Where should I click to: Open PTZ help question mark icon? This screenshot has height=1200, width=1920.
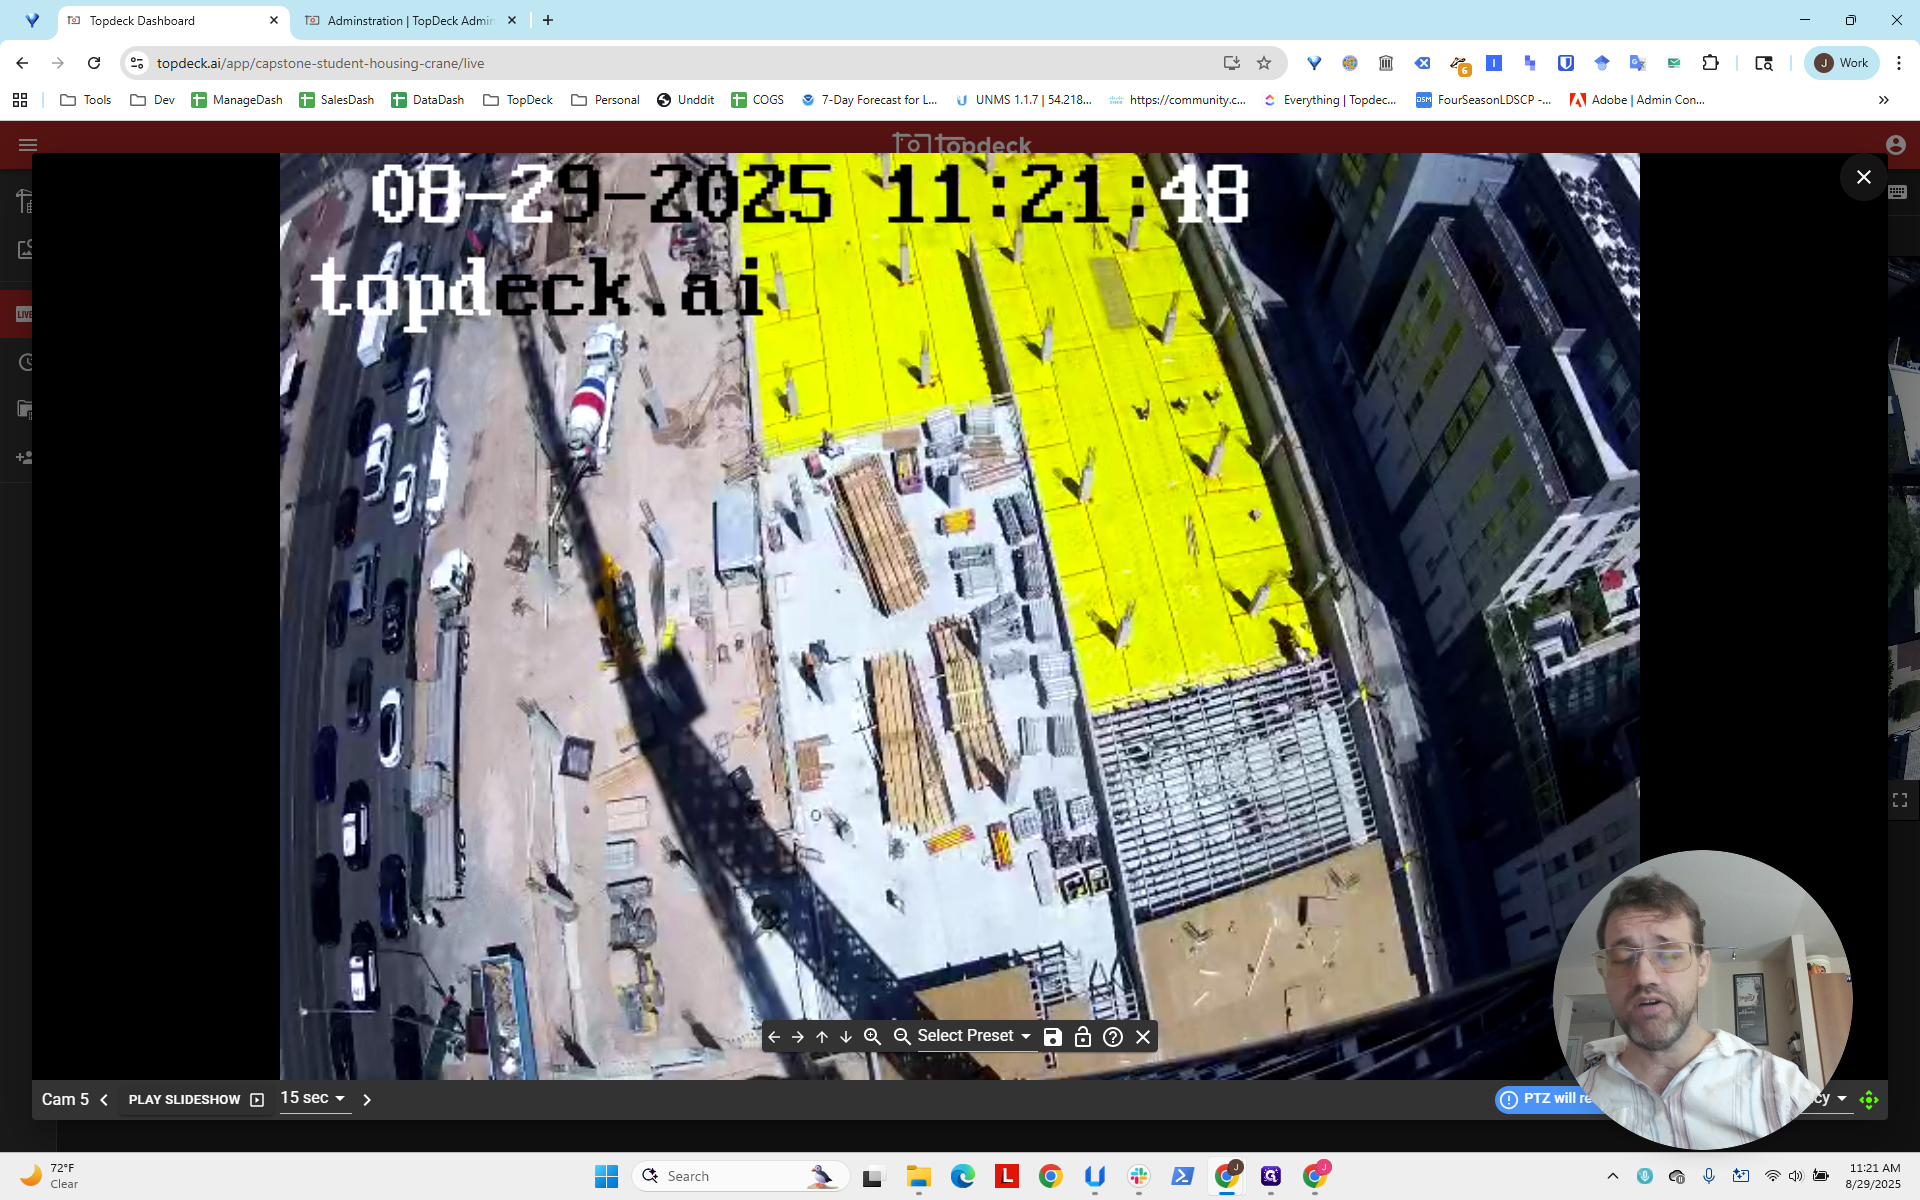pyautogui.click(x=1113, y=1037)
